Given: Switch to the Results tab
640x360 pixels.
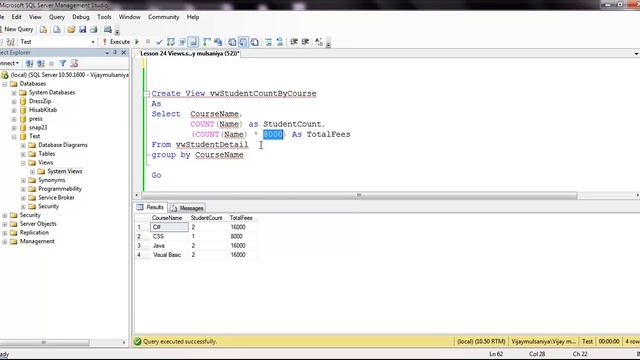Looking at the screenshot, I should tap(150, 207).
